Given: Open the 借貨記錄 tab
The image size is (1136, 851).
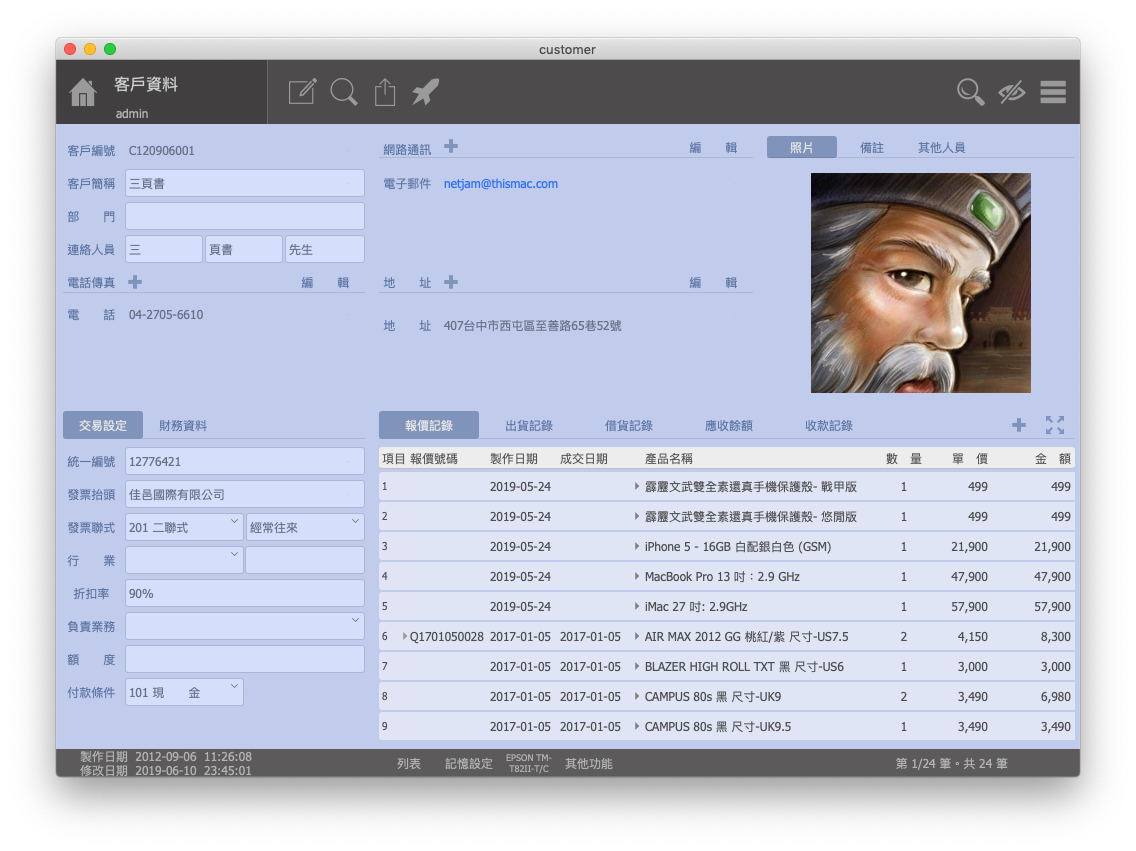Looking at the screenshot, I should [x=629, y=425].
